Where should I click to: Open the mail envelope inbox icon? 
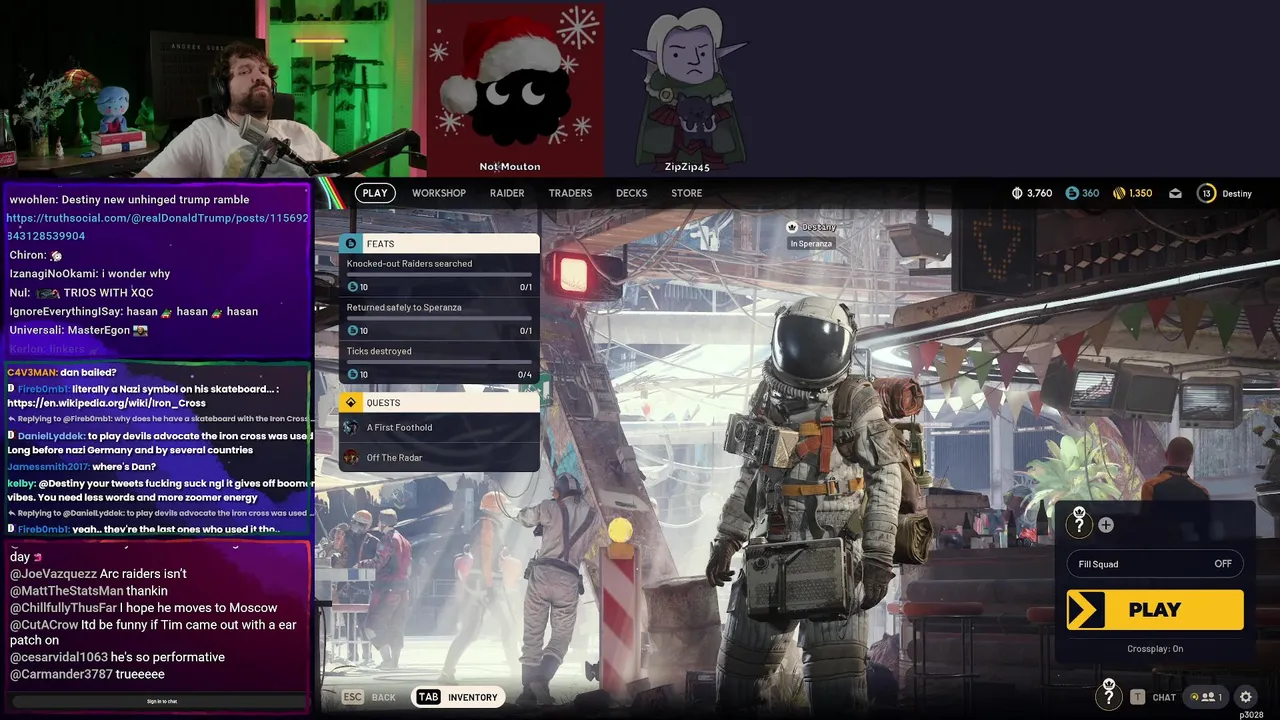click(x=1175, y=193)
